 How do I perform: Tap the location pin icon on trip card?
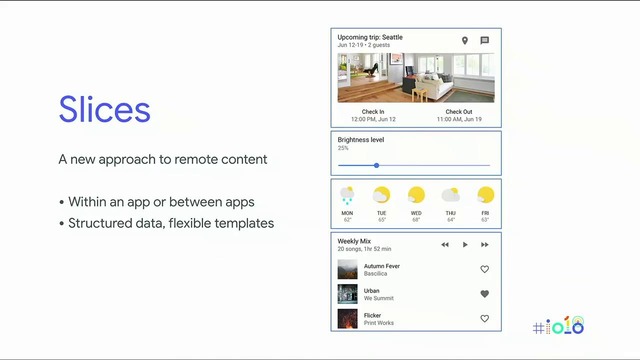[464, 40]
